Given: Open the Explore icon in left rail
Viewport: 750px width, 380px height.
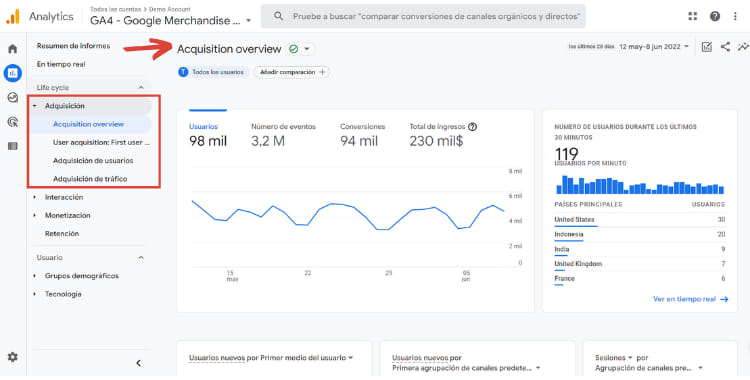Looking at the screenshot, I should click(x=13, y=98).
